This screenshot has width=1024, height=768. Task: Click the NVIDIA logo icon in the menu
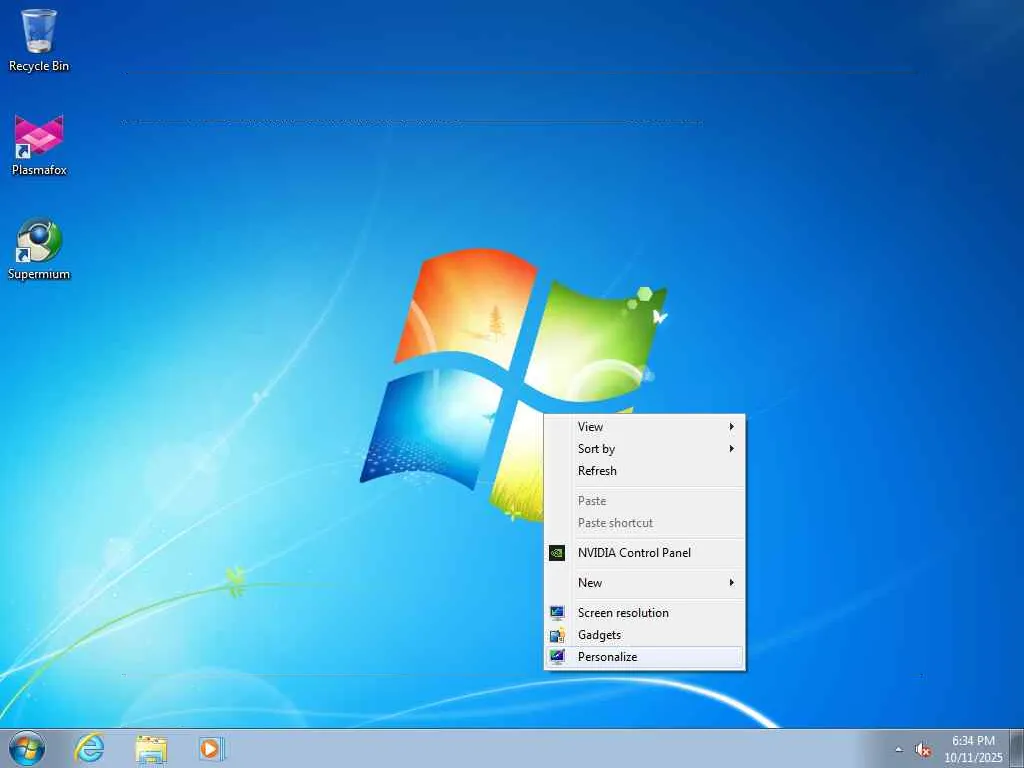pos(557,552)
